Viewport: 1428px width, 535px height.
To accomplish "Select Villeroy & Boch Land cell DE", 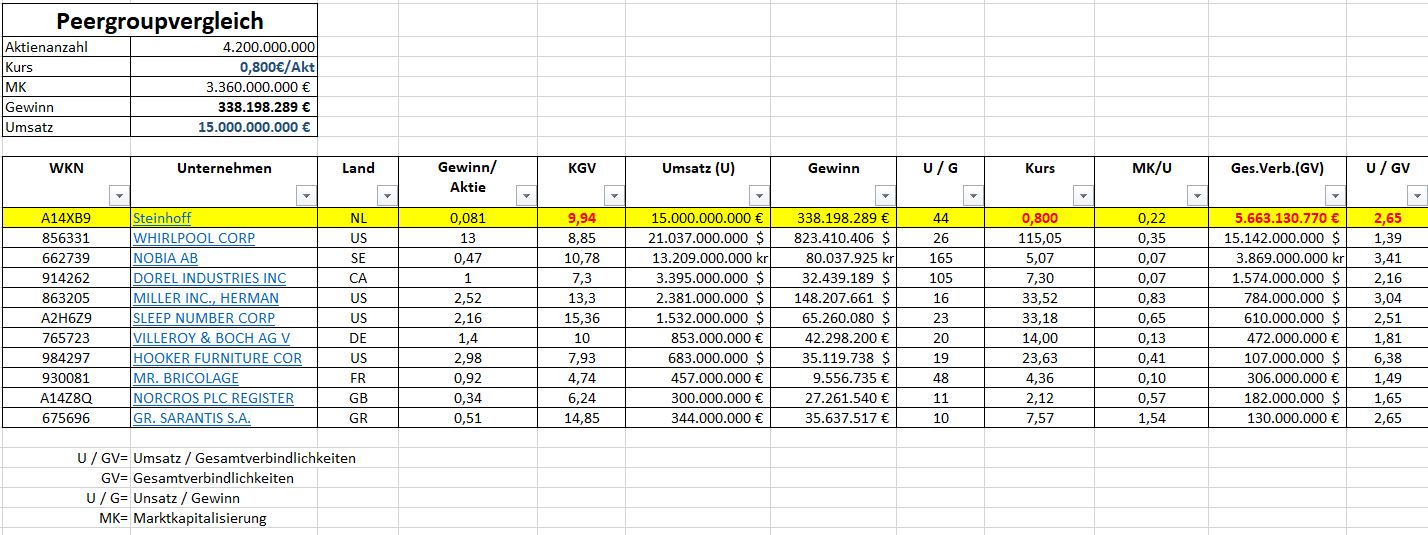I will 358,338.
